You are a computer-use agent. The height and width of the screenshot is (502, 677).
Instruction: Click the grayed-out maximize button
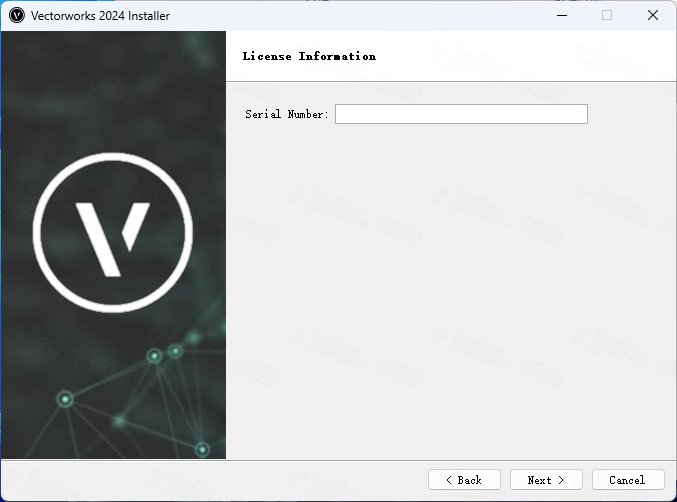tap(606, 16)
